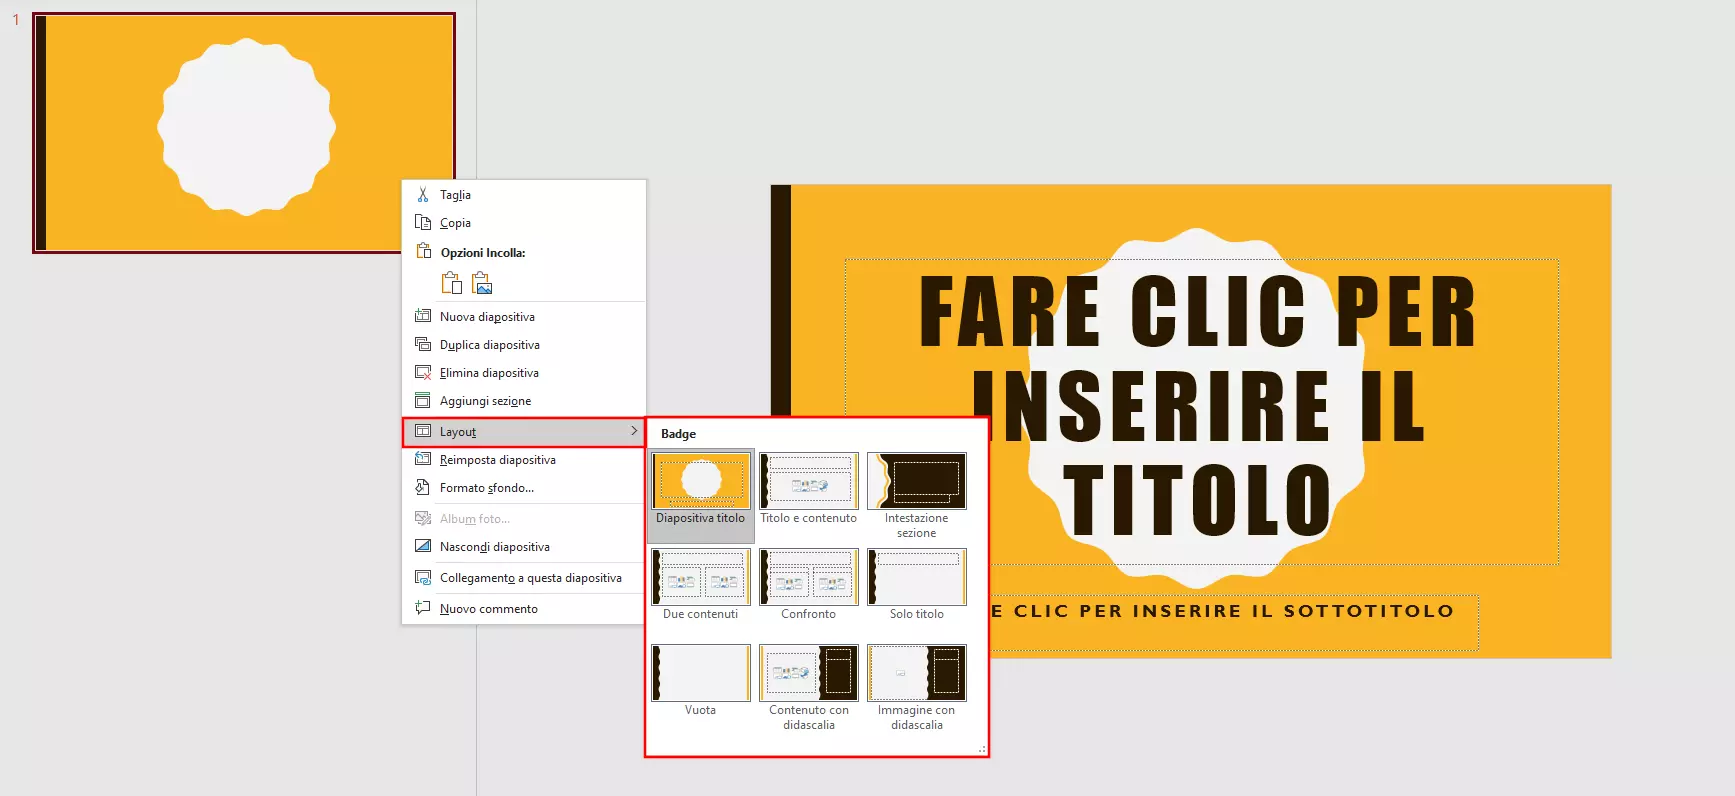Expand the Layout submenu arrow

tap(634, 431)
